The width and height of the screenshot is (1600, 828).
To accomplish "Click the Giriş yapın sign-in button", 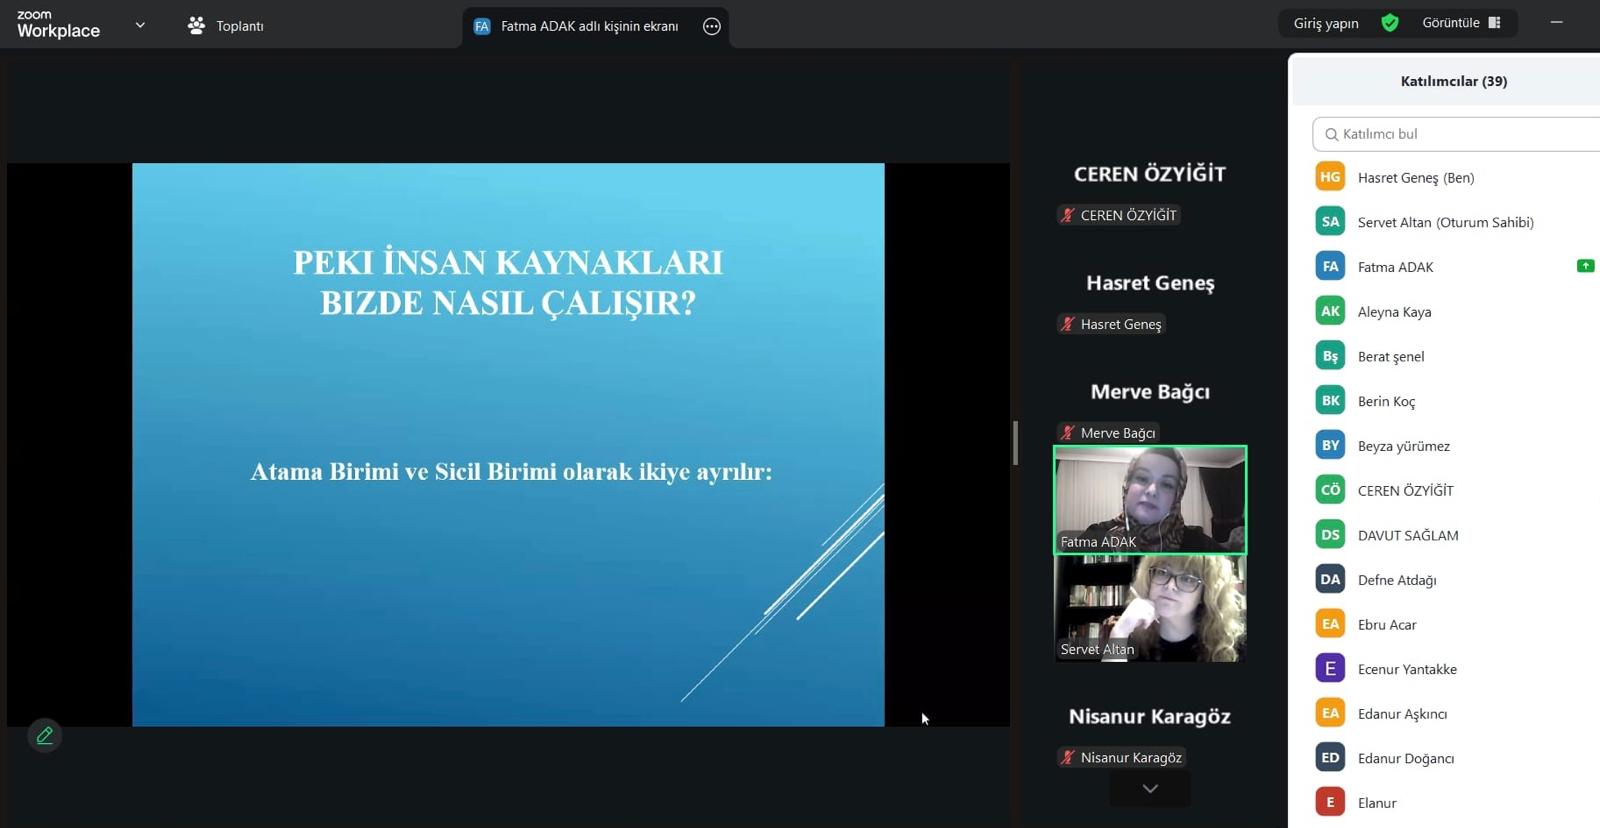I will point(1326,23).
